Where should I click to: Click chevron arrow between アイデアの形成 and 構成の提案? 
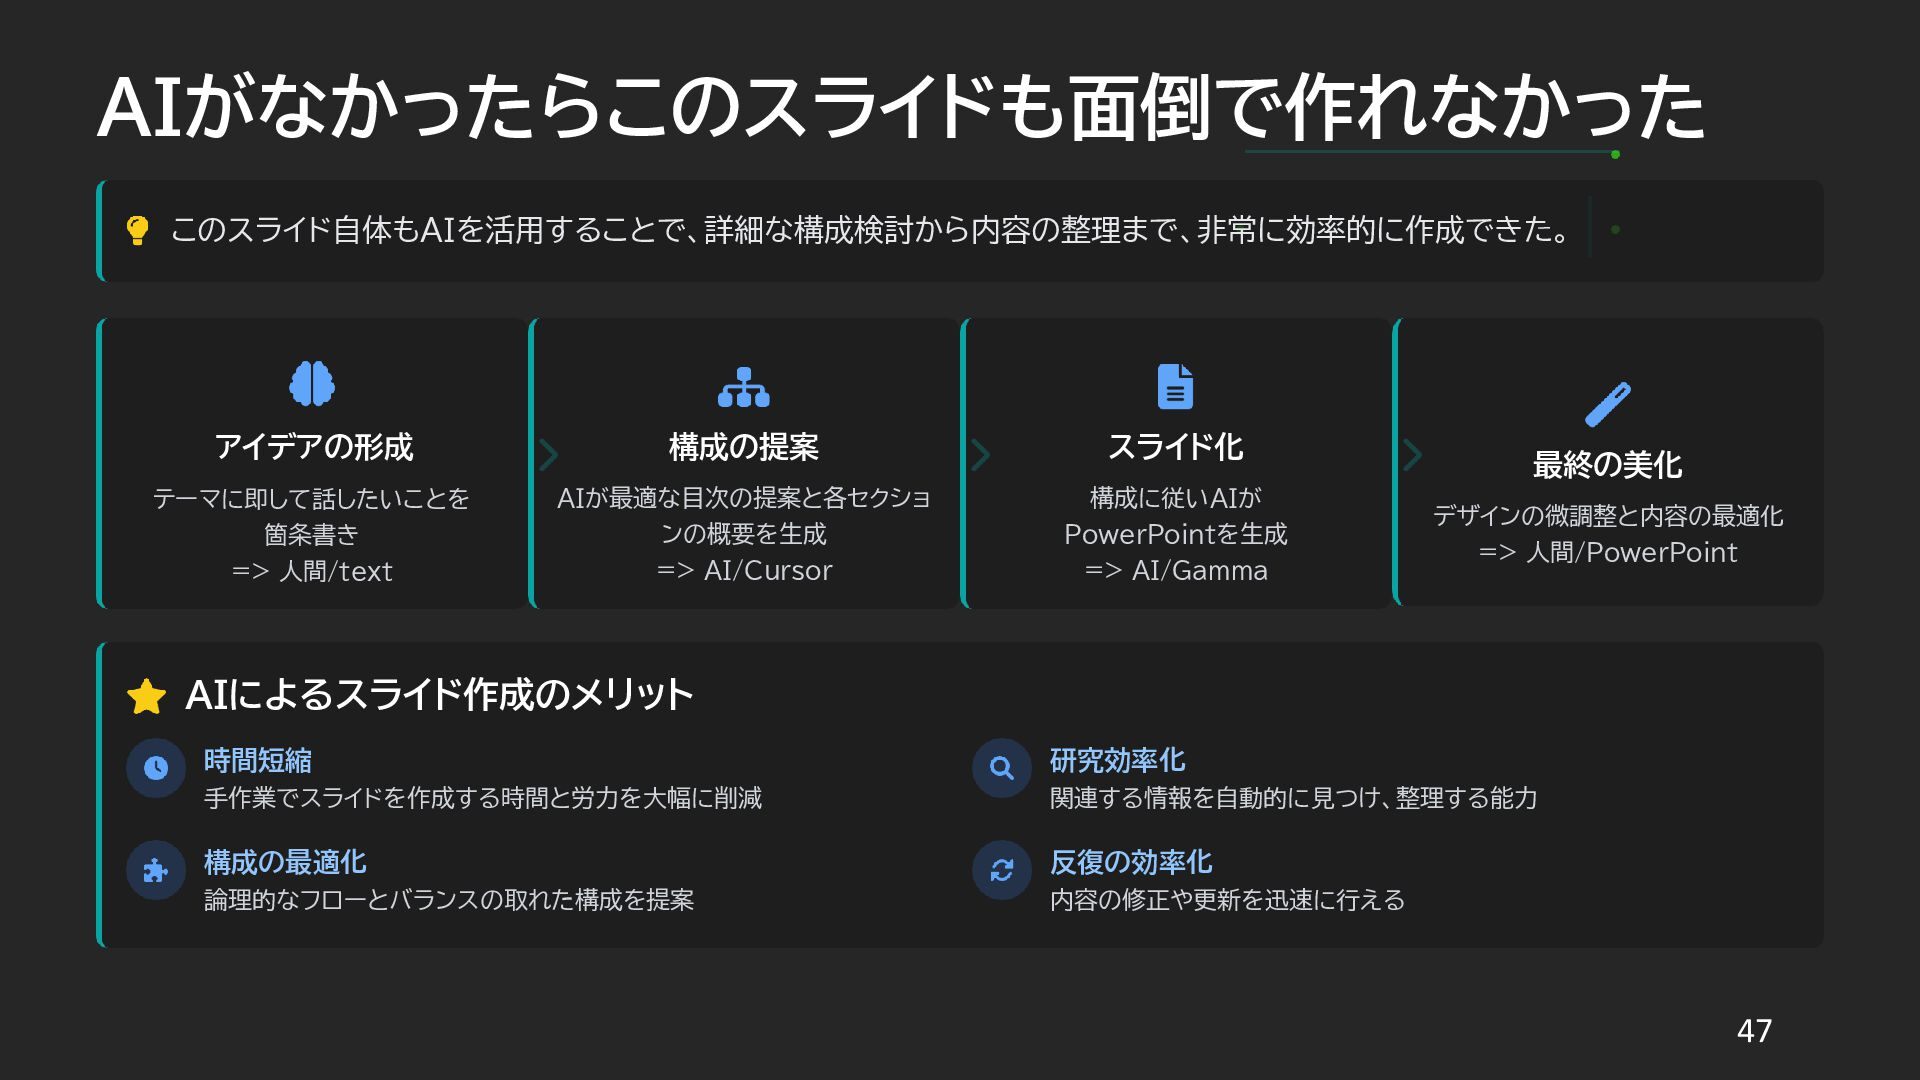[548, 455]
